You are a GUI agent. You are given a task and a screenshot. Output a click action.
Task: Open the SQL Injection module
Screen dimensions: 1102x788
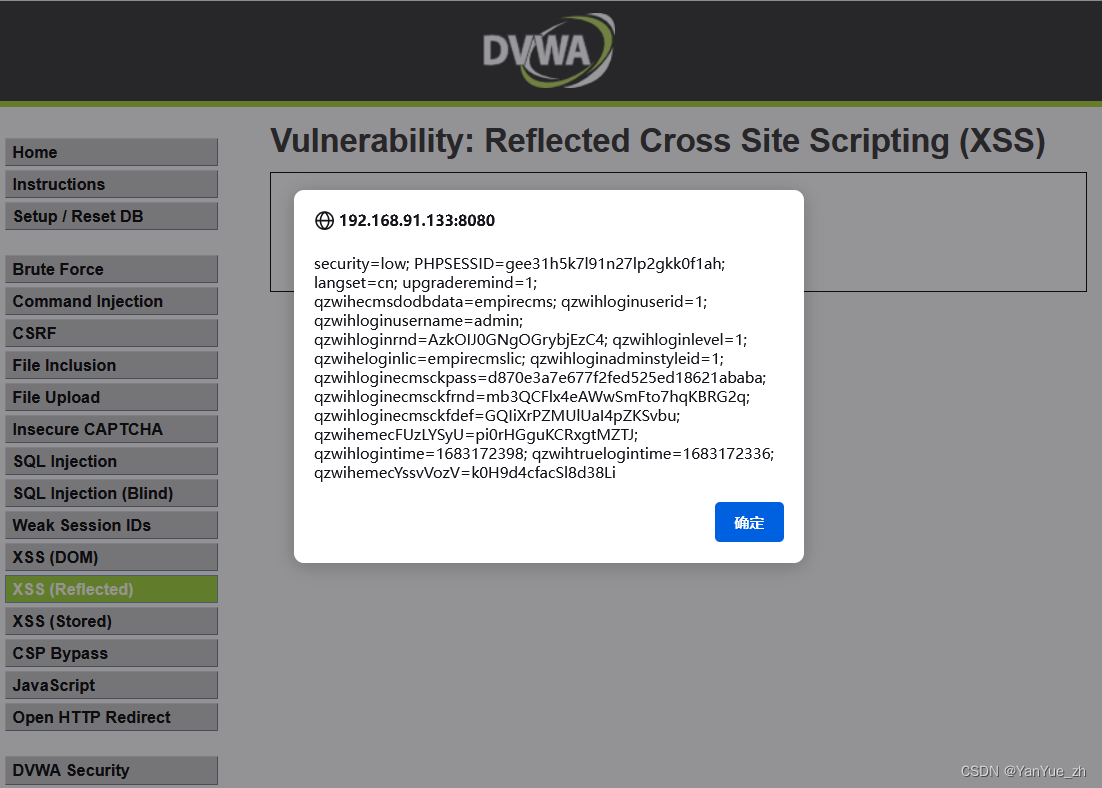tap(111, 460)
